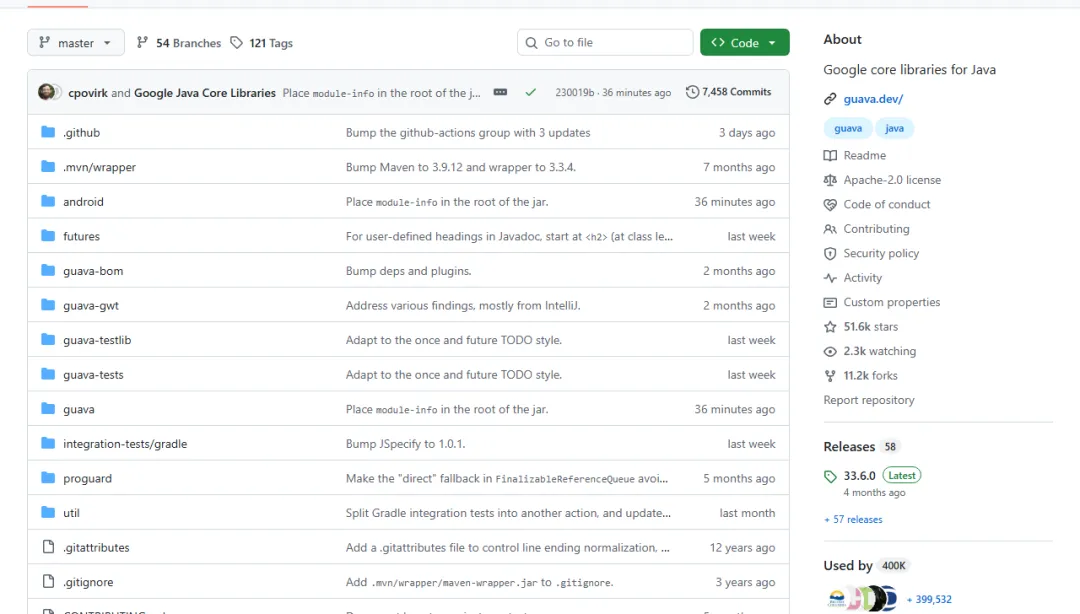Click the .mvn/wrapper folder icon

[x=48, y=166]
